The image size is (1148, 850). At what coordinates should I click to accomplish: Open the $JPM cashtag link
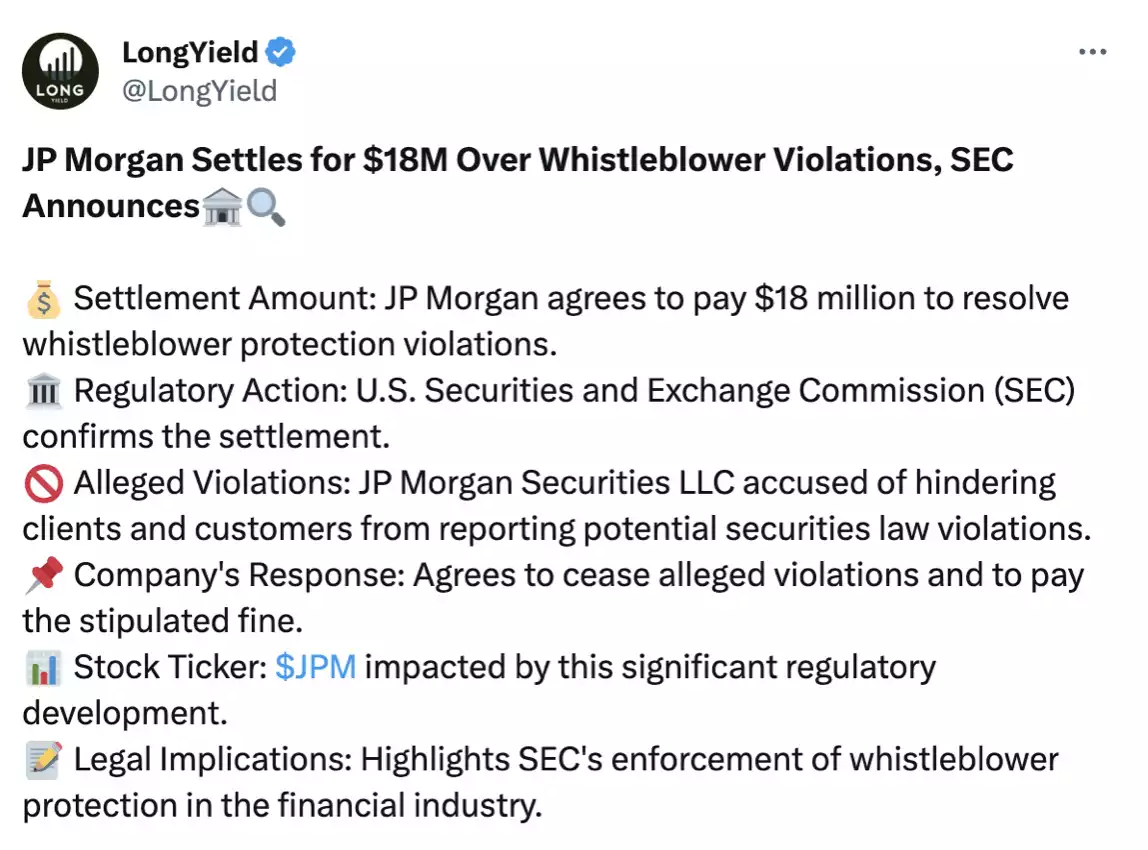[x=315, y=667]
